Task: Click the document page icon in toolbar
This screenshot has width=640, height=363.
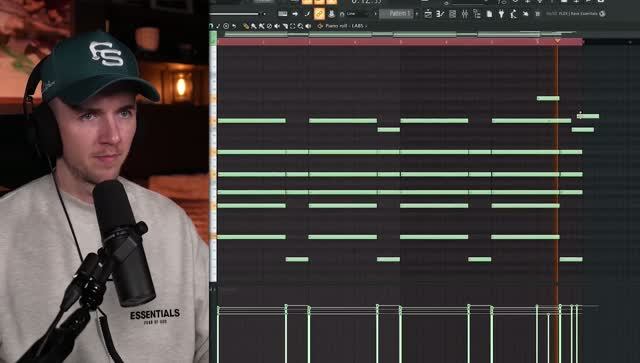Action: pos(489,14)
